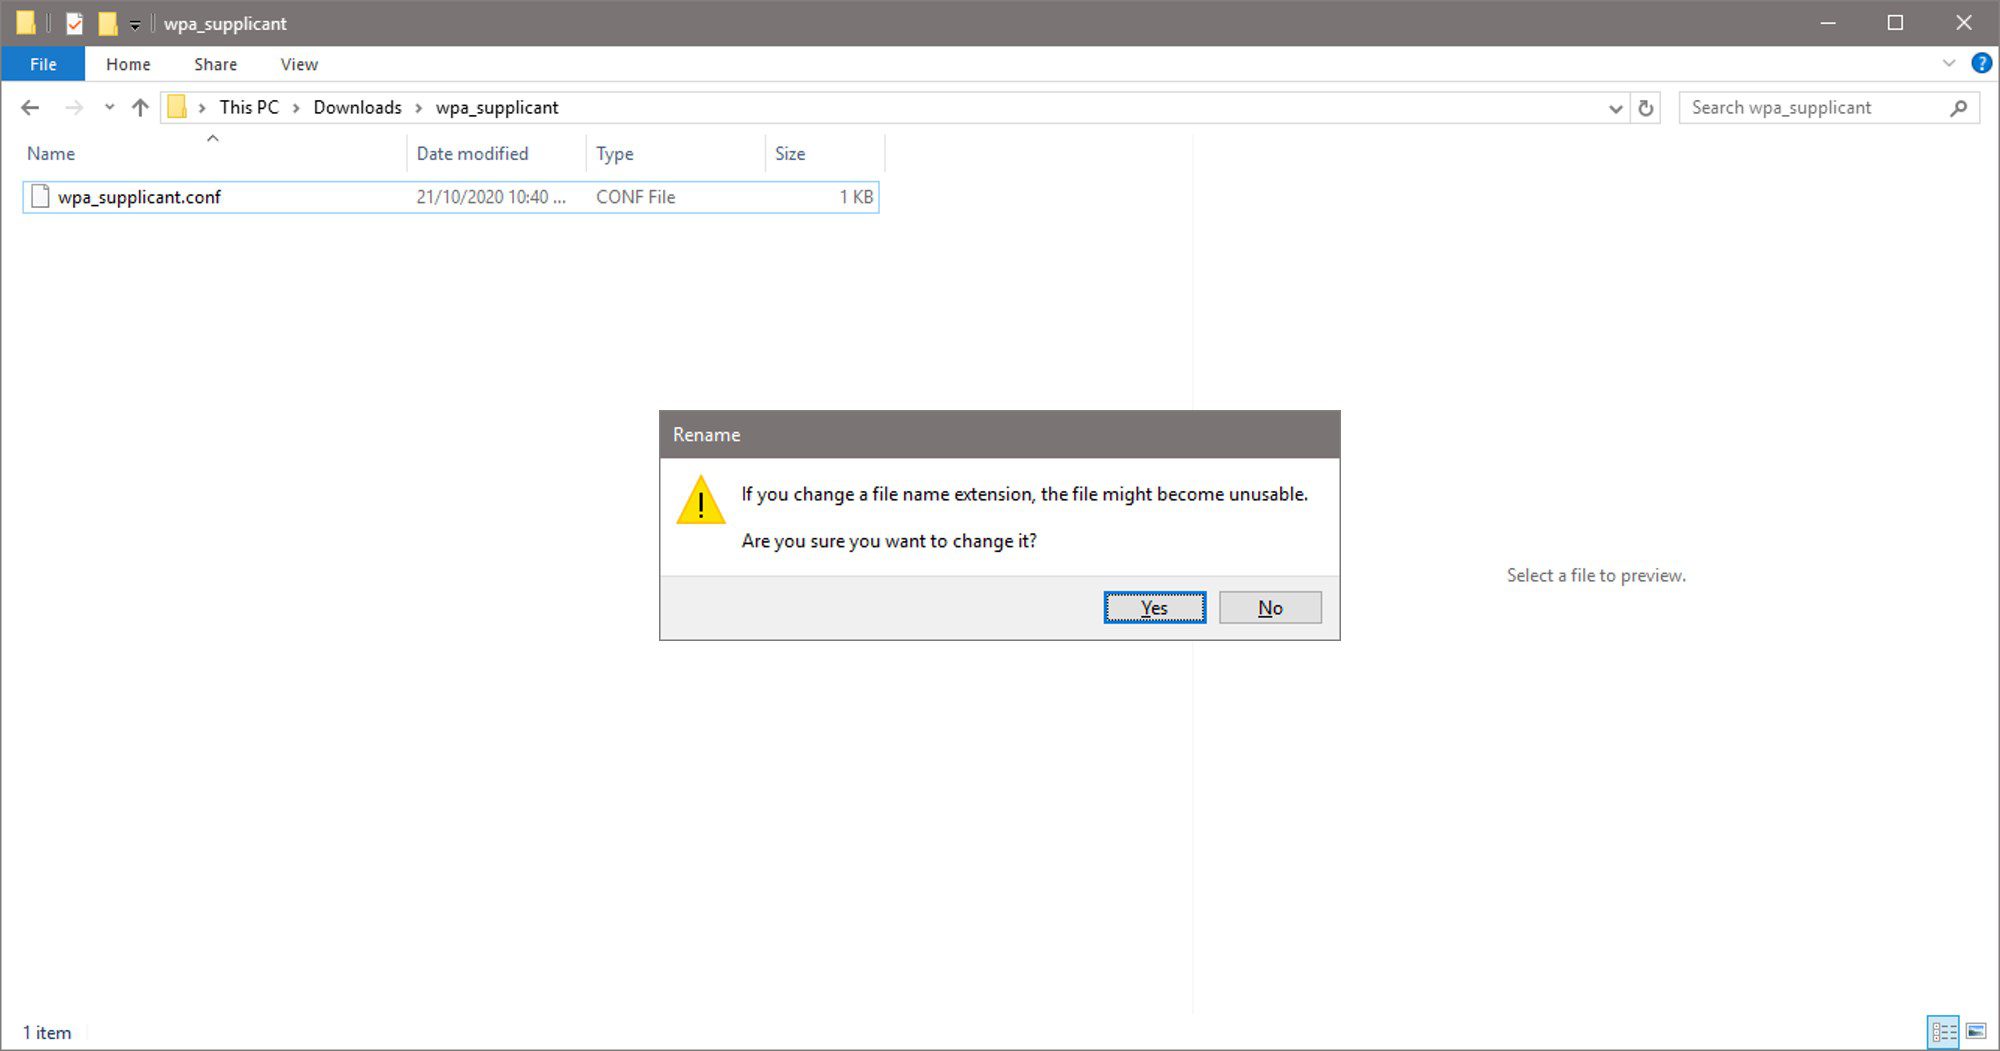
Task: Open Help via blue question mark icon
Action: click(x=1980, y=64)
